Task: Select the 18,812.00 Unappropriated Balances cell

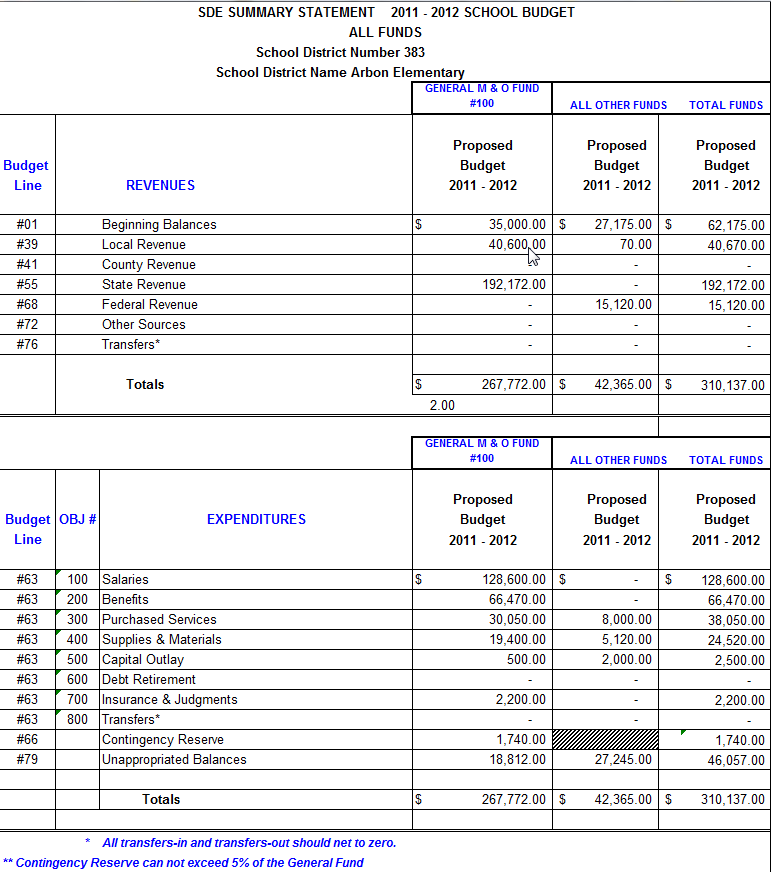Action: (x=482, y=760)
